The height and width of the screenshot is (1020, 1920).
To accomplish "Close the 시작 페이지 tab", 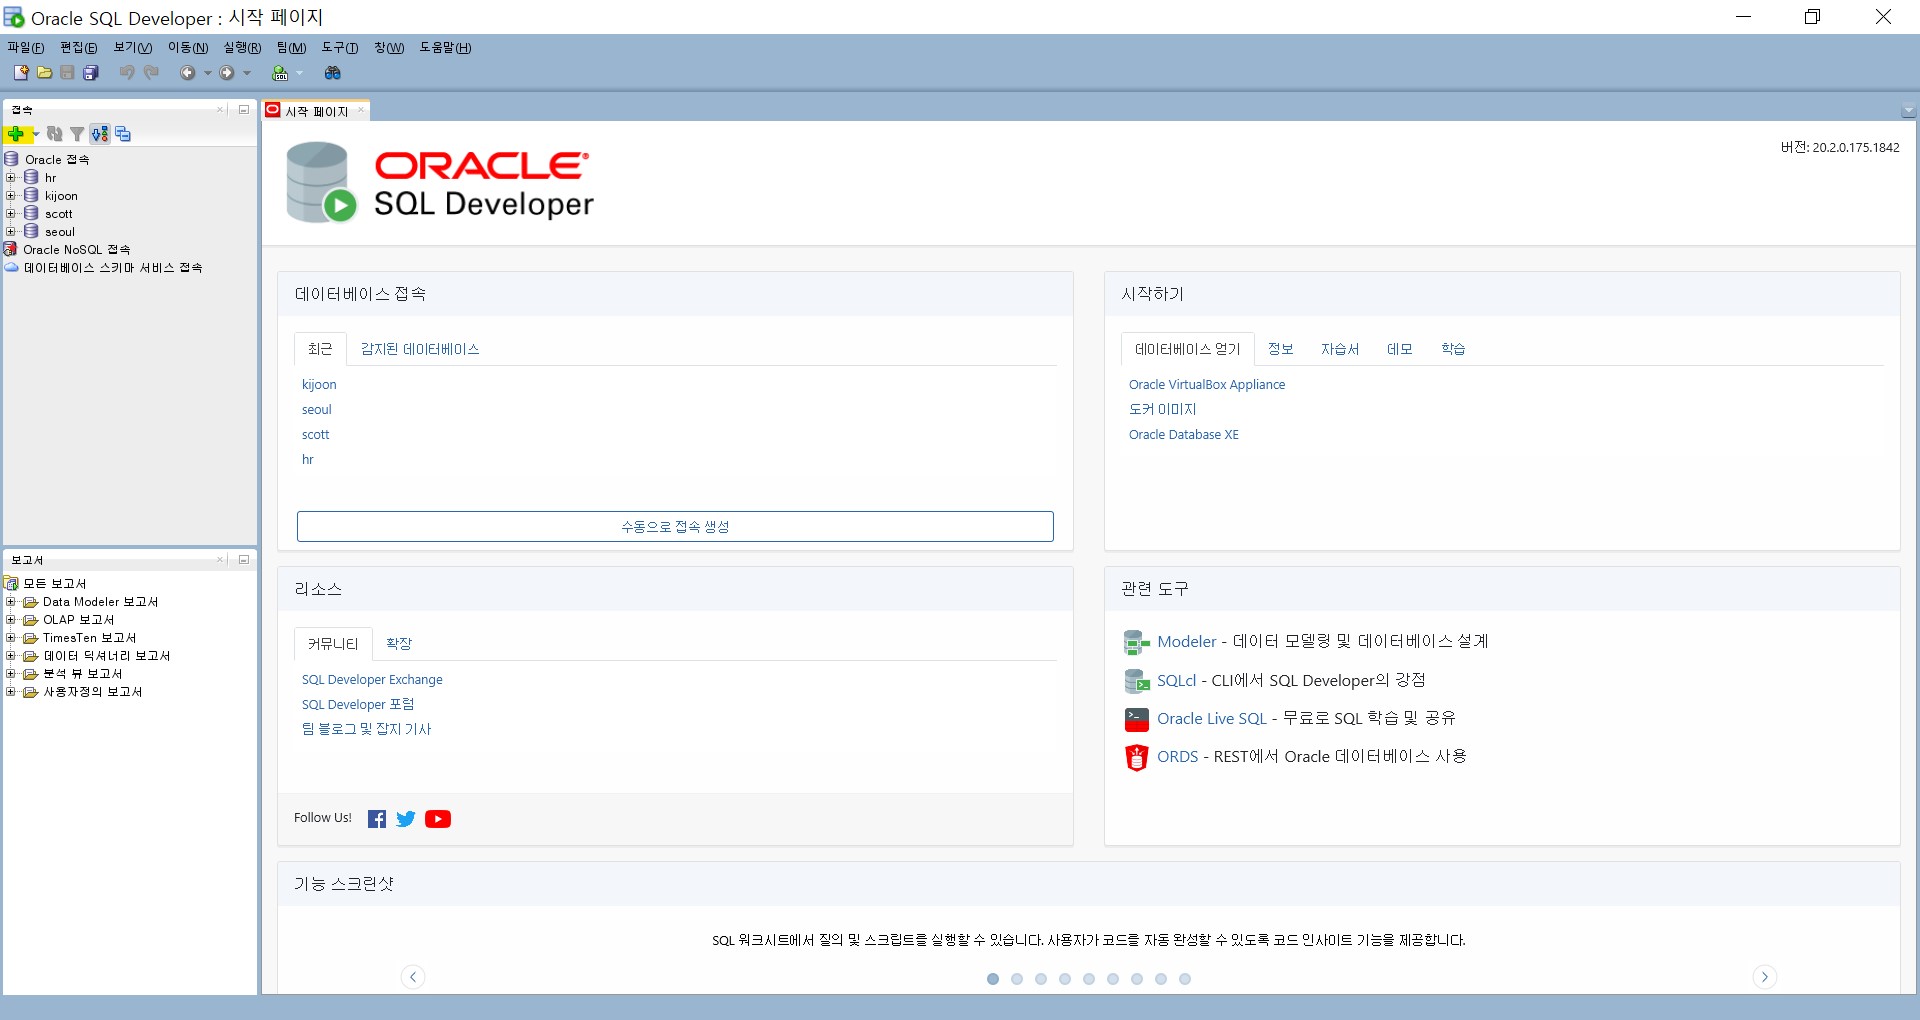I will click(361, 111).
